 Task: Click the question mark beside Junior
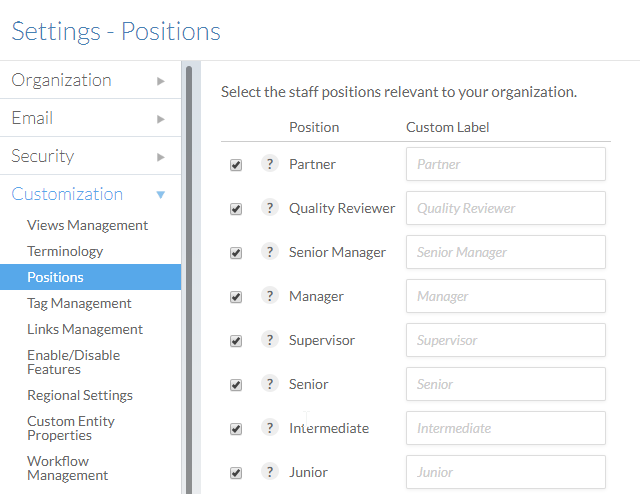(269, 472)
